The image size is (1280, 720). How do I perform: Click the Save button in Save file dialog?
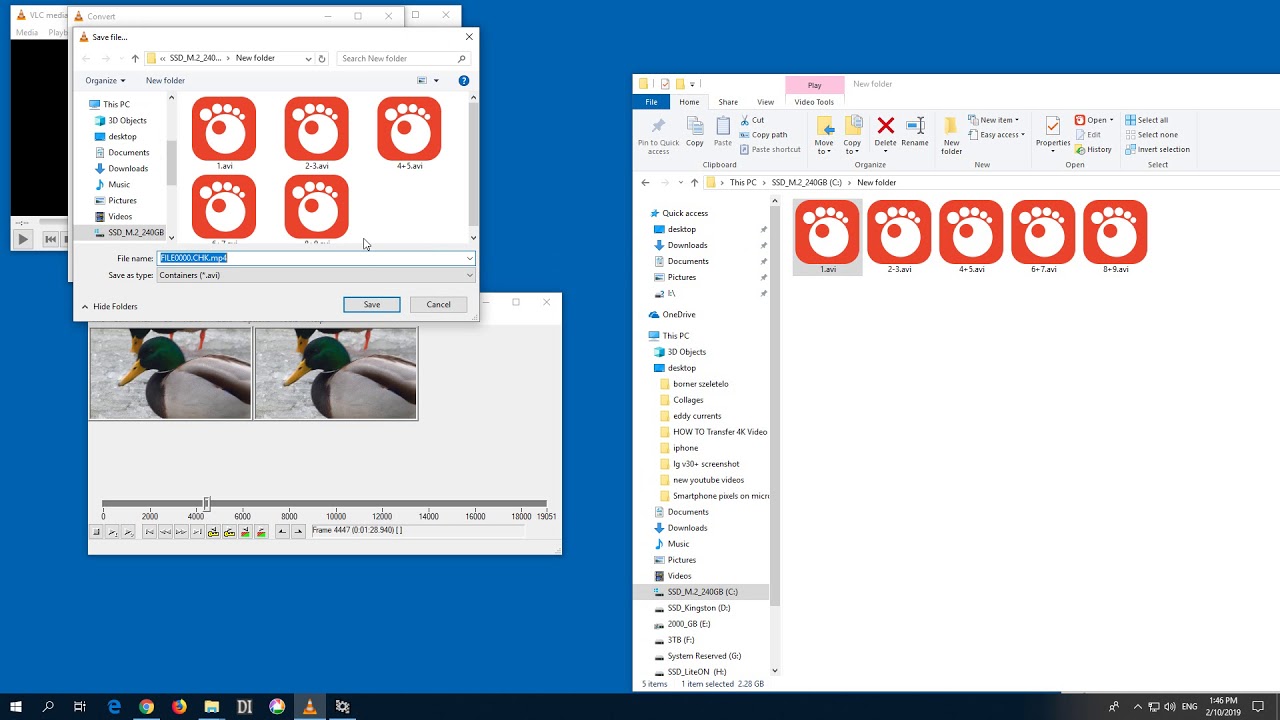(x=371, y=305)
